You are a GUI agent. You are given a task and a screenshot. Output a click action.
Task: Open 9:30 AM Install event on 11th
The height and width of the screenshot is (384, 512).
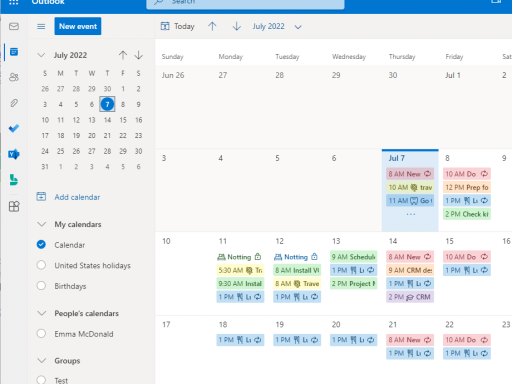point(240,284)
